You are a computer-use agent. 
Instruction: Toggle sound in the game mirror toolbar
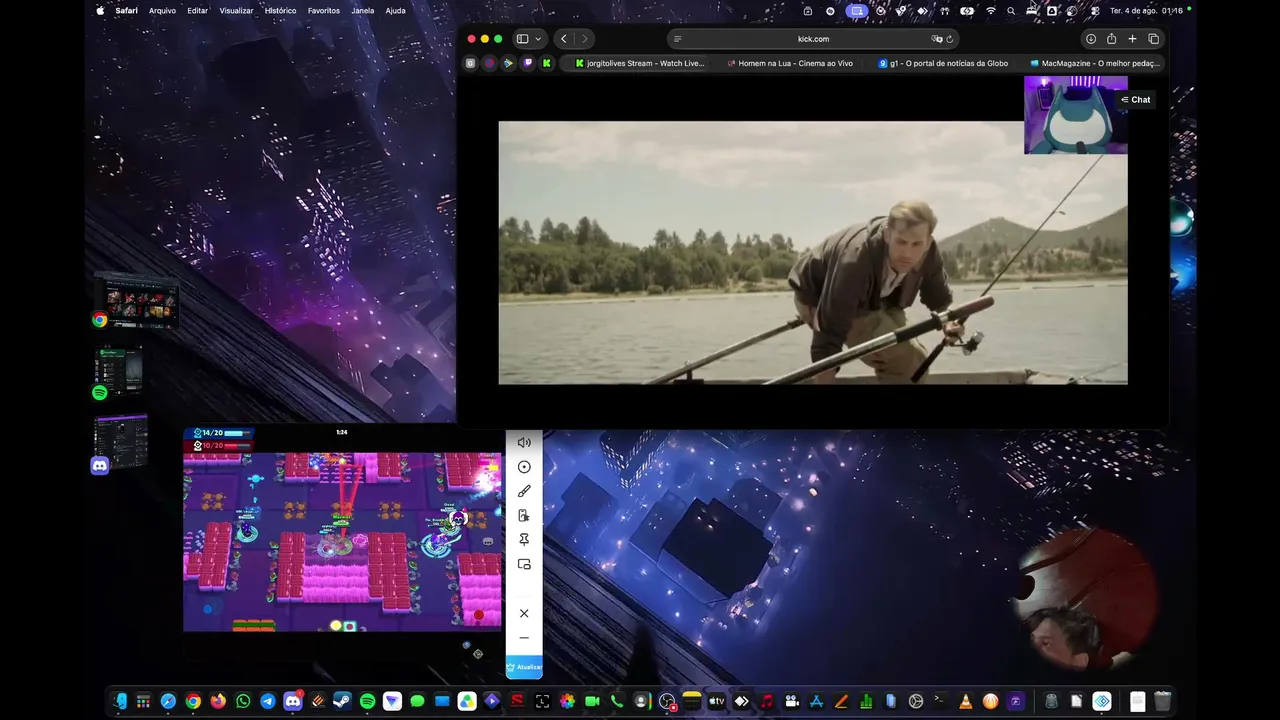point(524,443)
